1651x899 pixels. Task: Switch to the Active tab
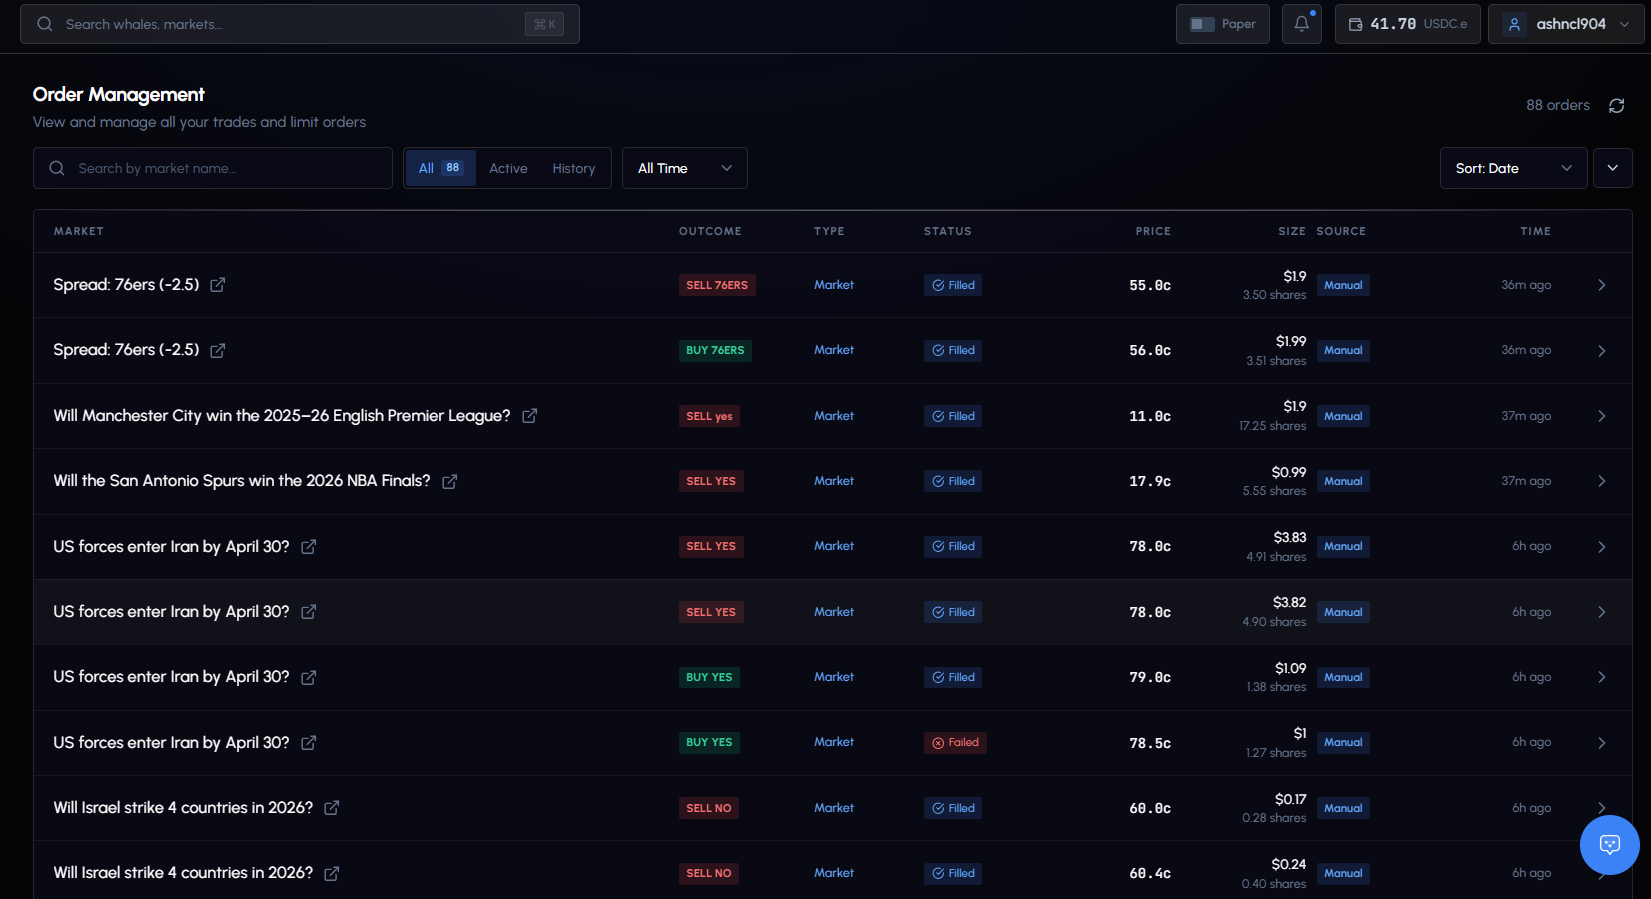tap(508, 168)
